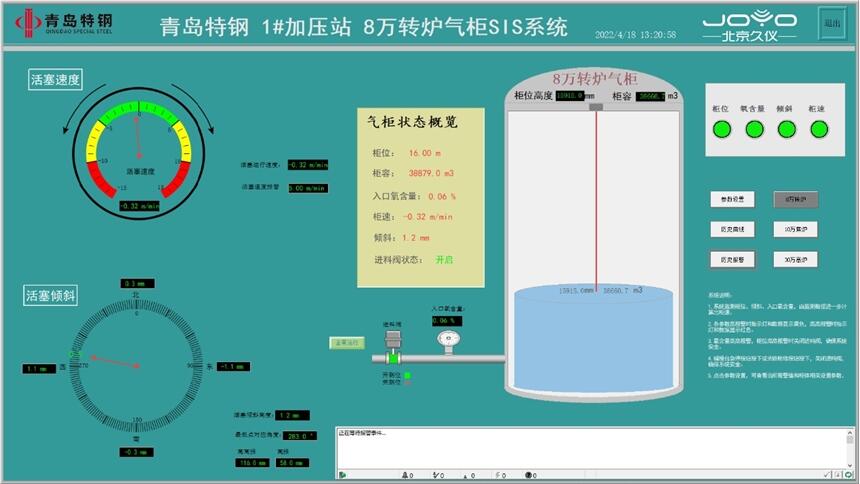Open the 历史曲线 history curve page

point(732,229)
